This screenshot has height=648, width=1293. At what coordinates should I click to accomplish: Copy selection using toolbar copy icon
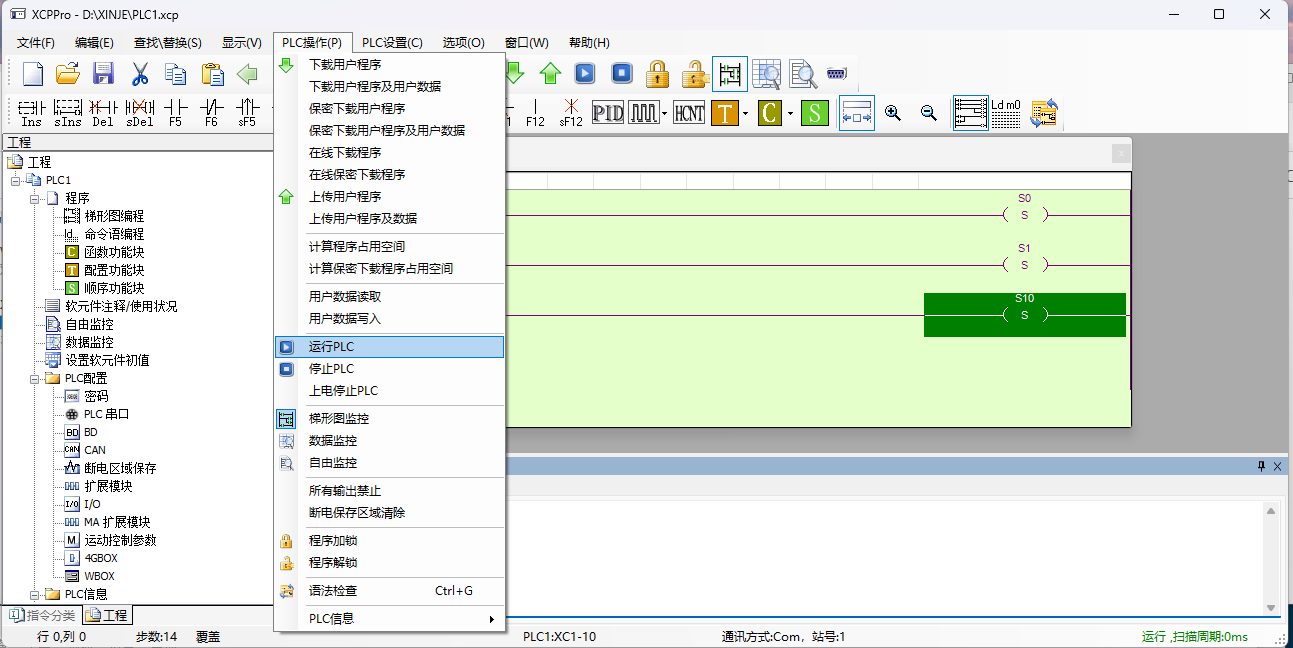[x=175, y=73]
